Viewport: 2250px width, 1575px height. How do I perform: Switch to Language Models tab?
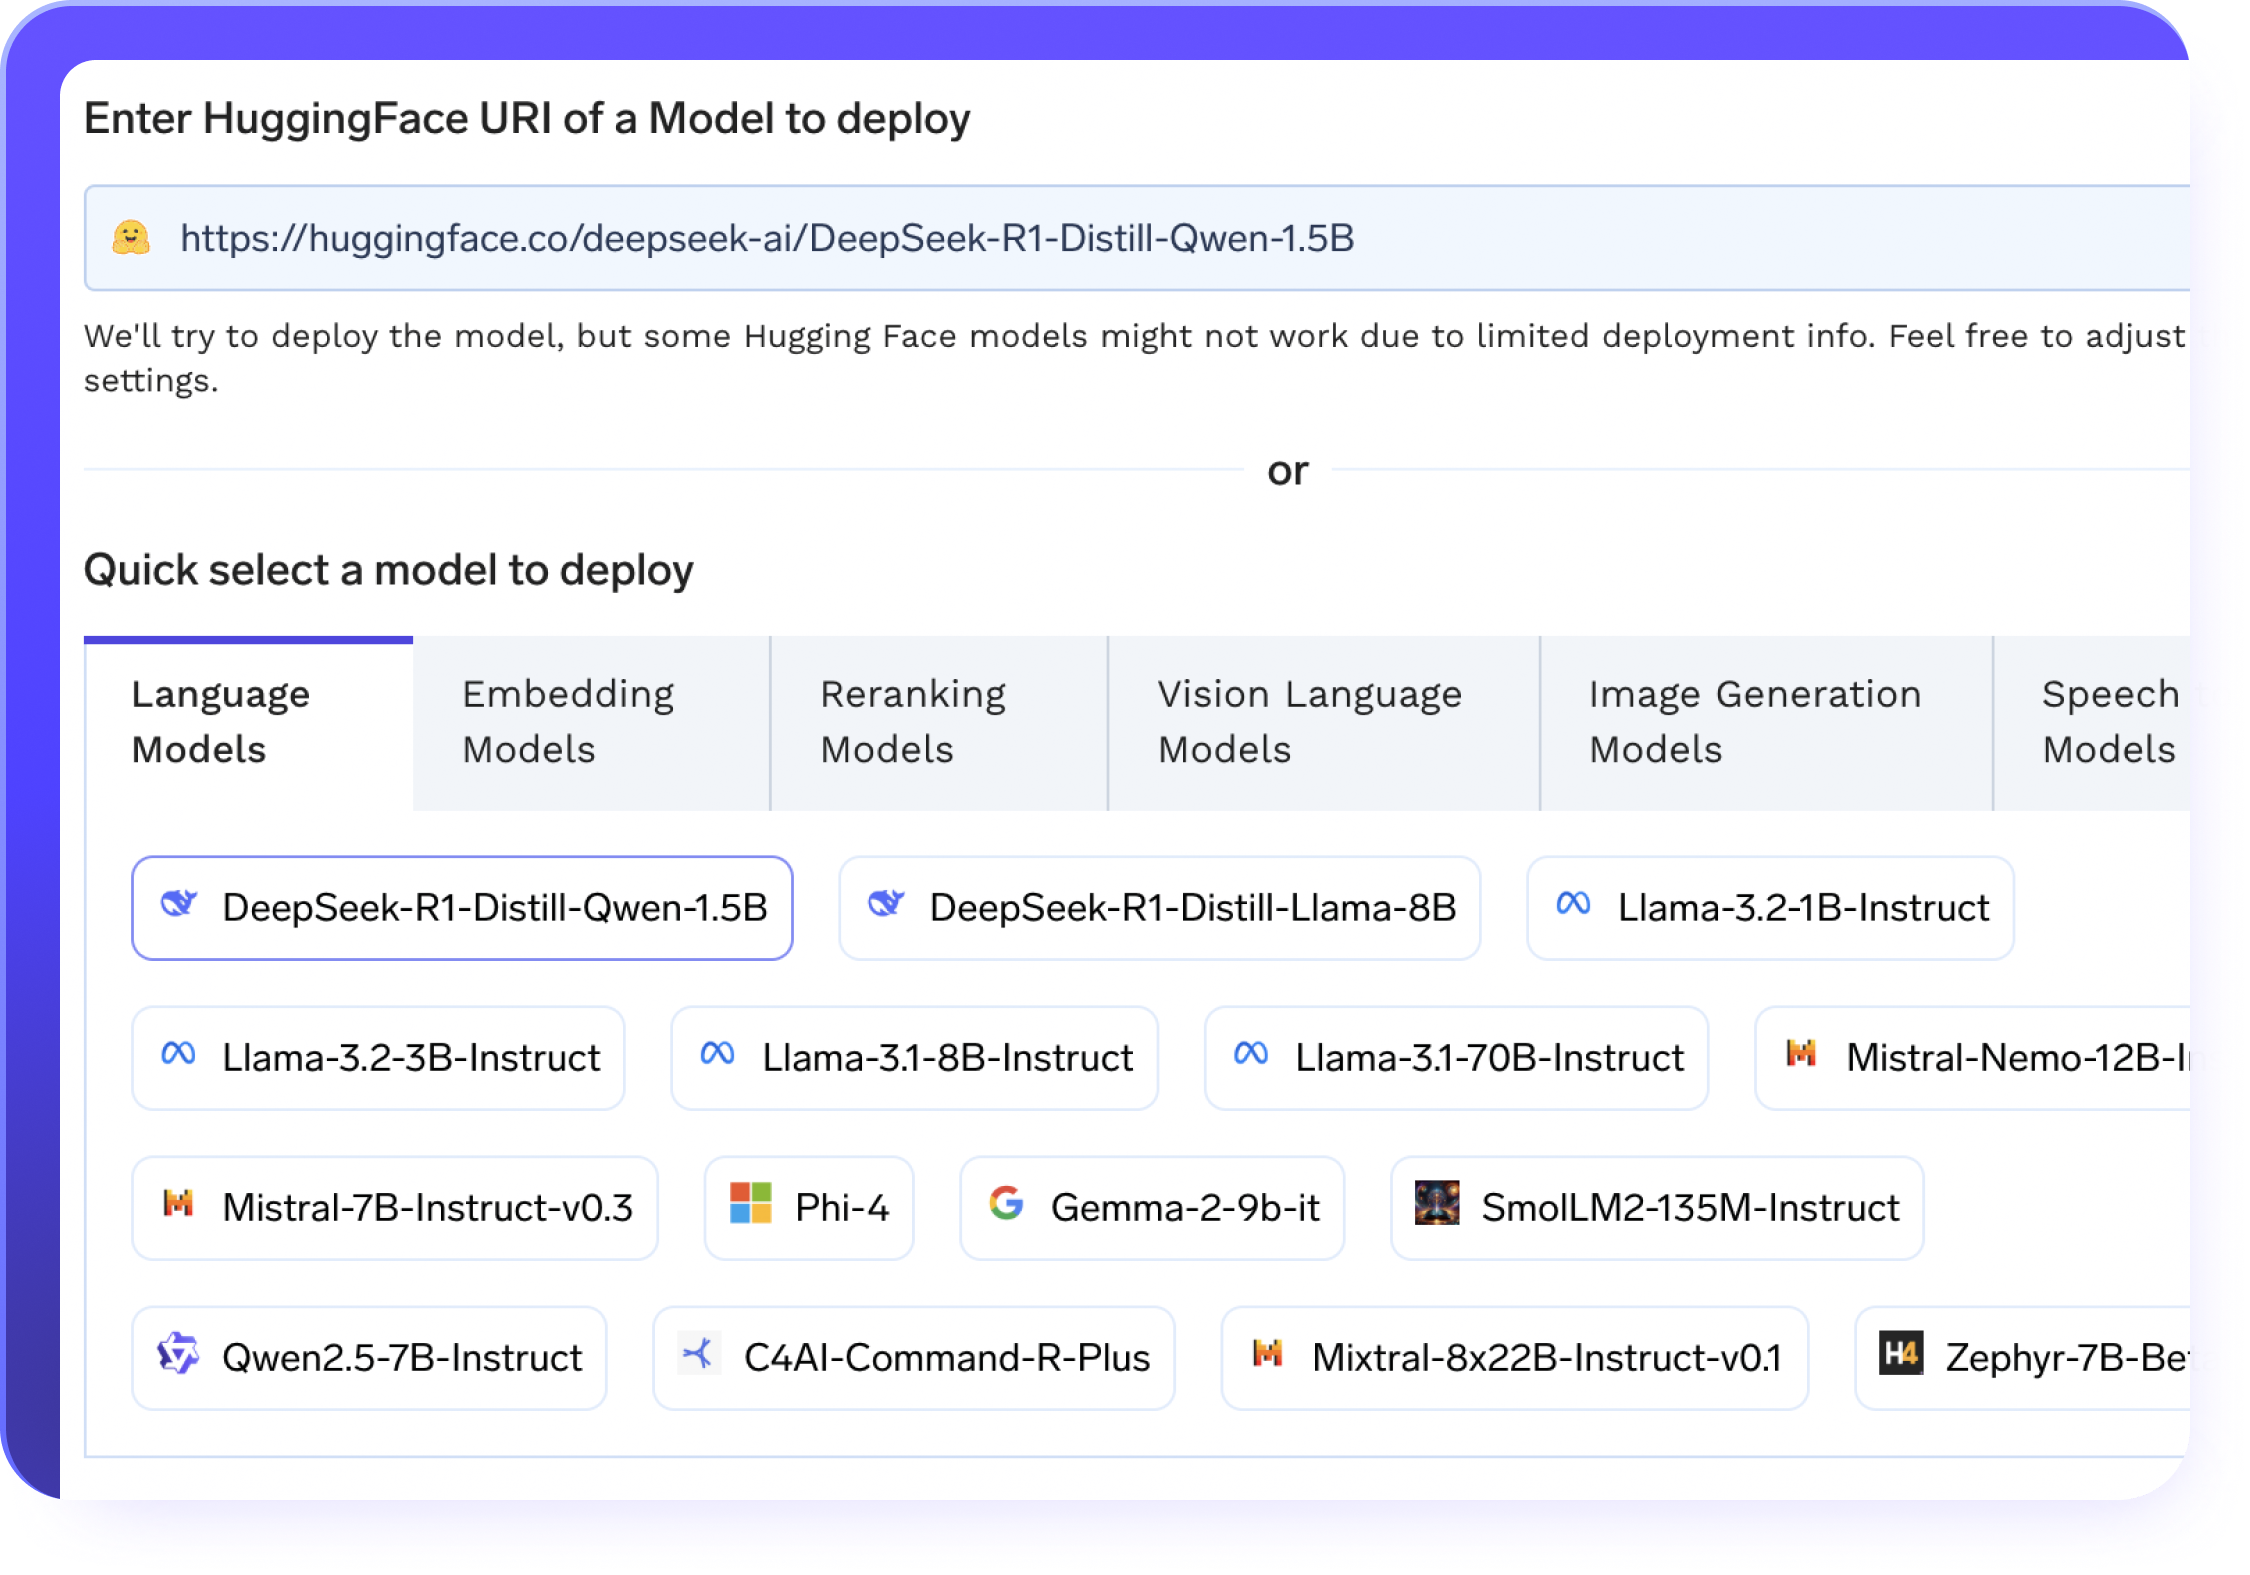pyautogui.click(x=248, y=722)
